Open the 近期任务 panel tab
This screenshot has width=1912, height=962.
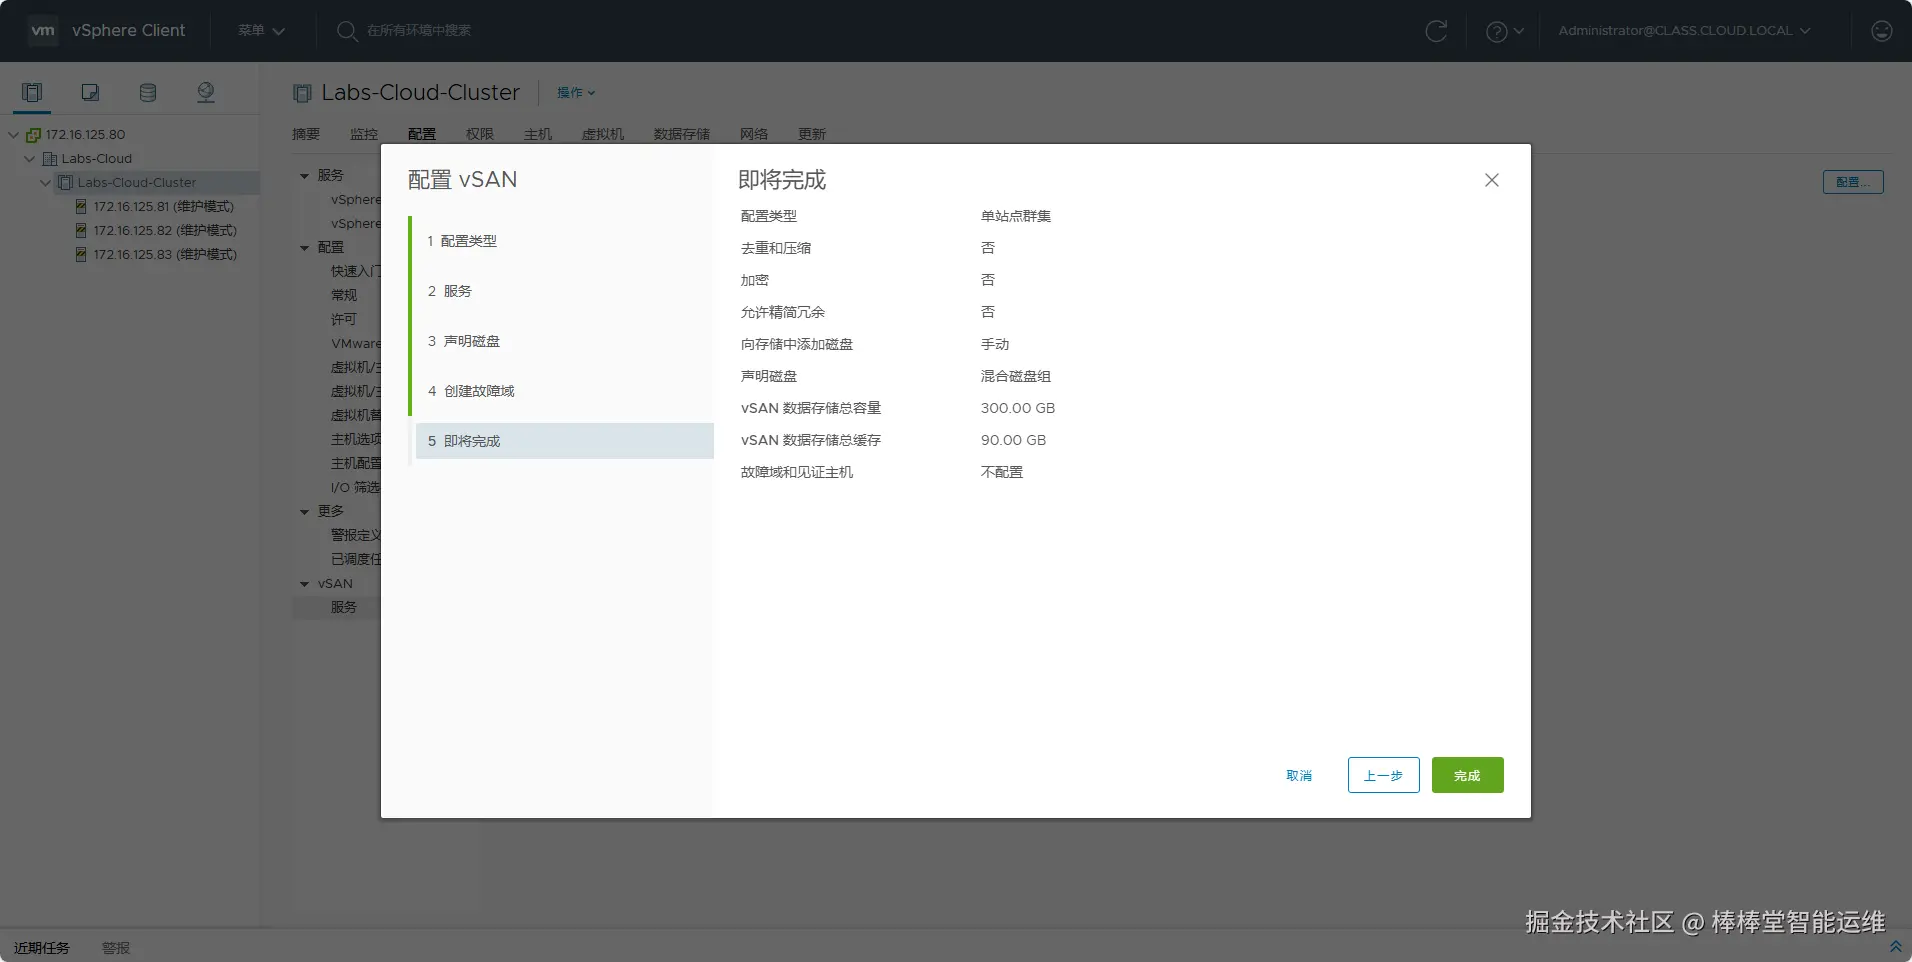[42, 948]
